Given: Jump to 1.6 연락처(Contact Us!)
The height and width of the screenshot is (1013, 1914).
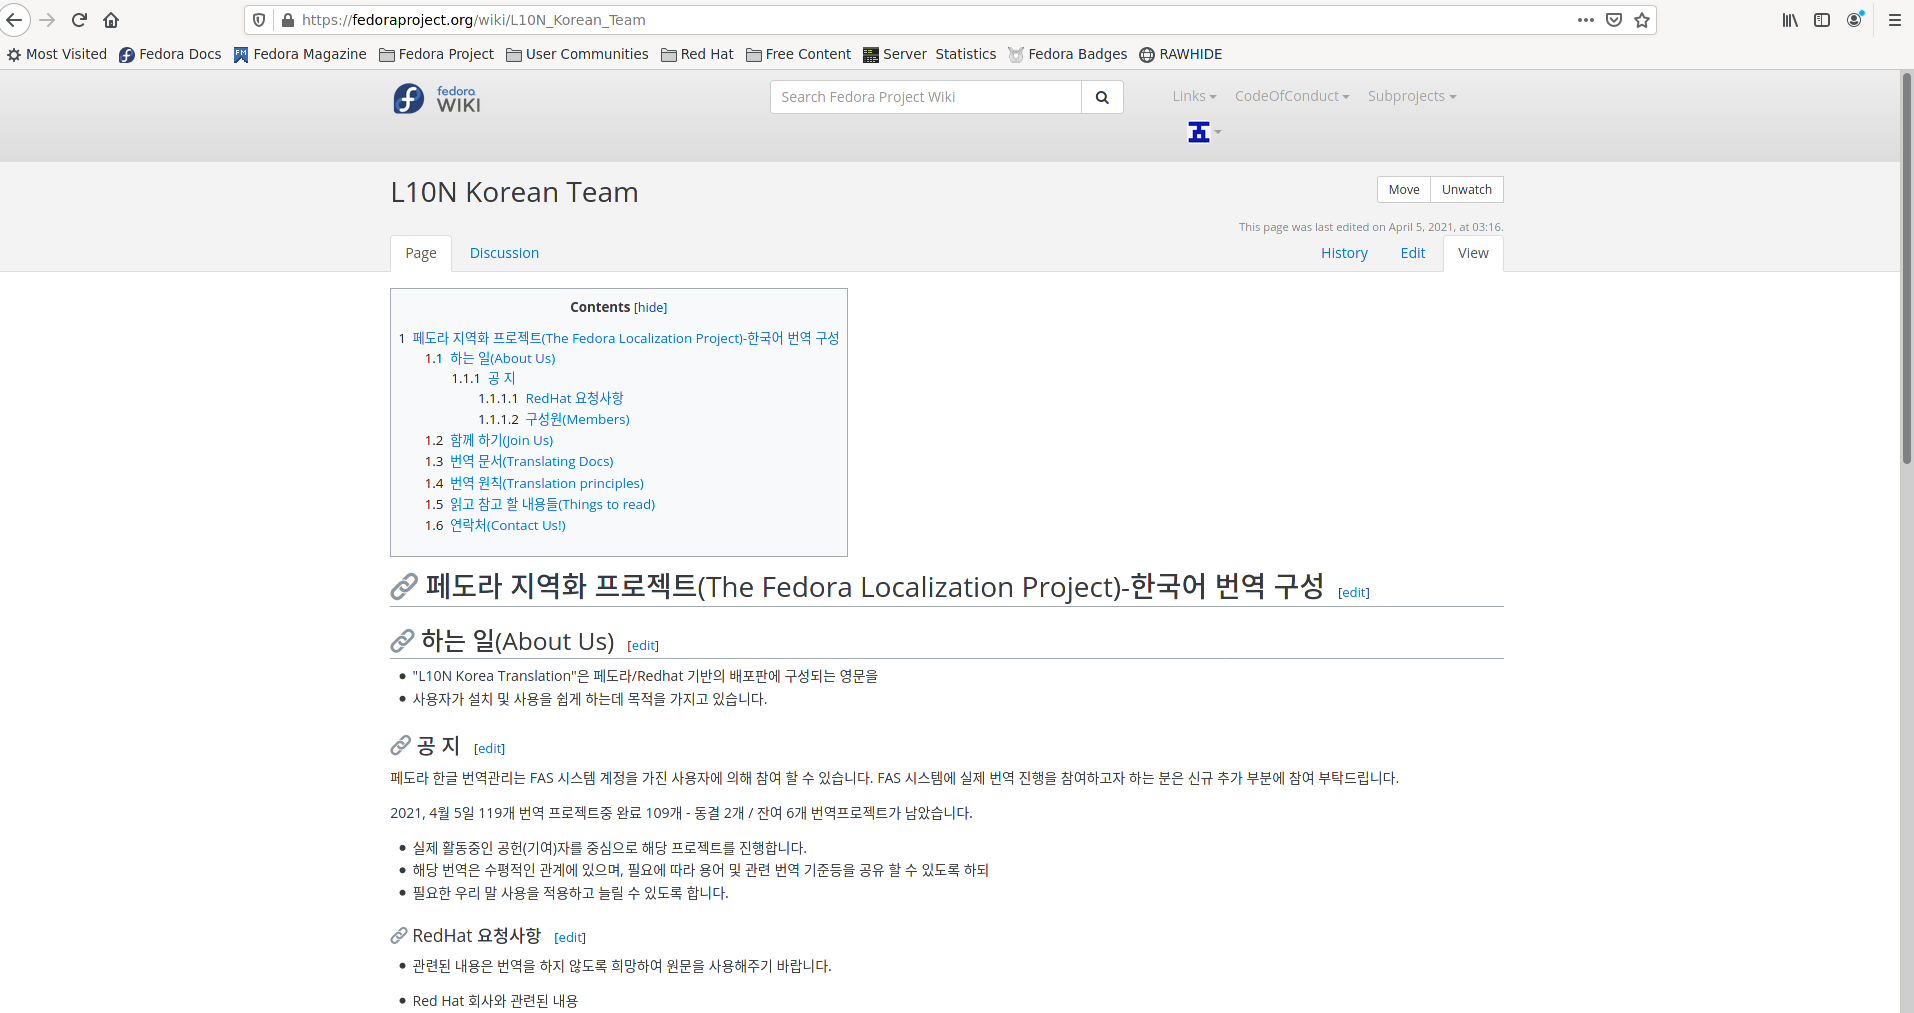Looking at the screenshot, I should pos(495,525).
